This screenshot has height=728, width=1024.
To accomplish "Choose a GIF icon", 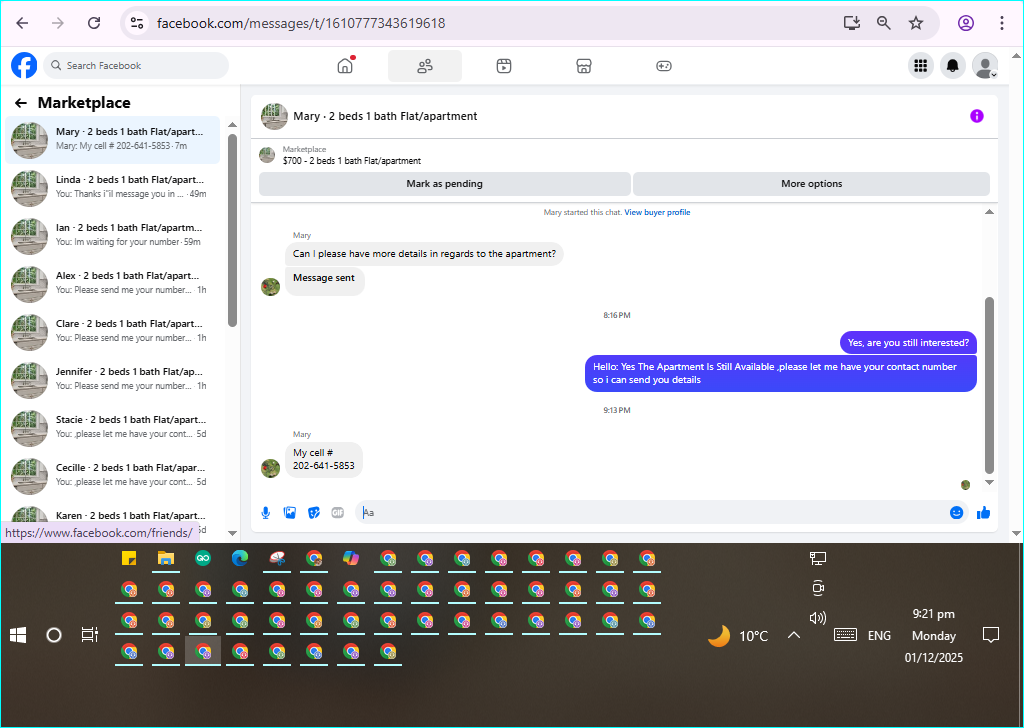I will point(337,513).
